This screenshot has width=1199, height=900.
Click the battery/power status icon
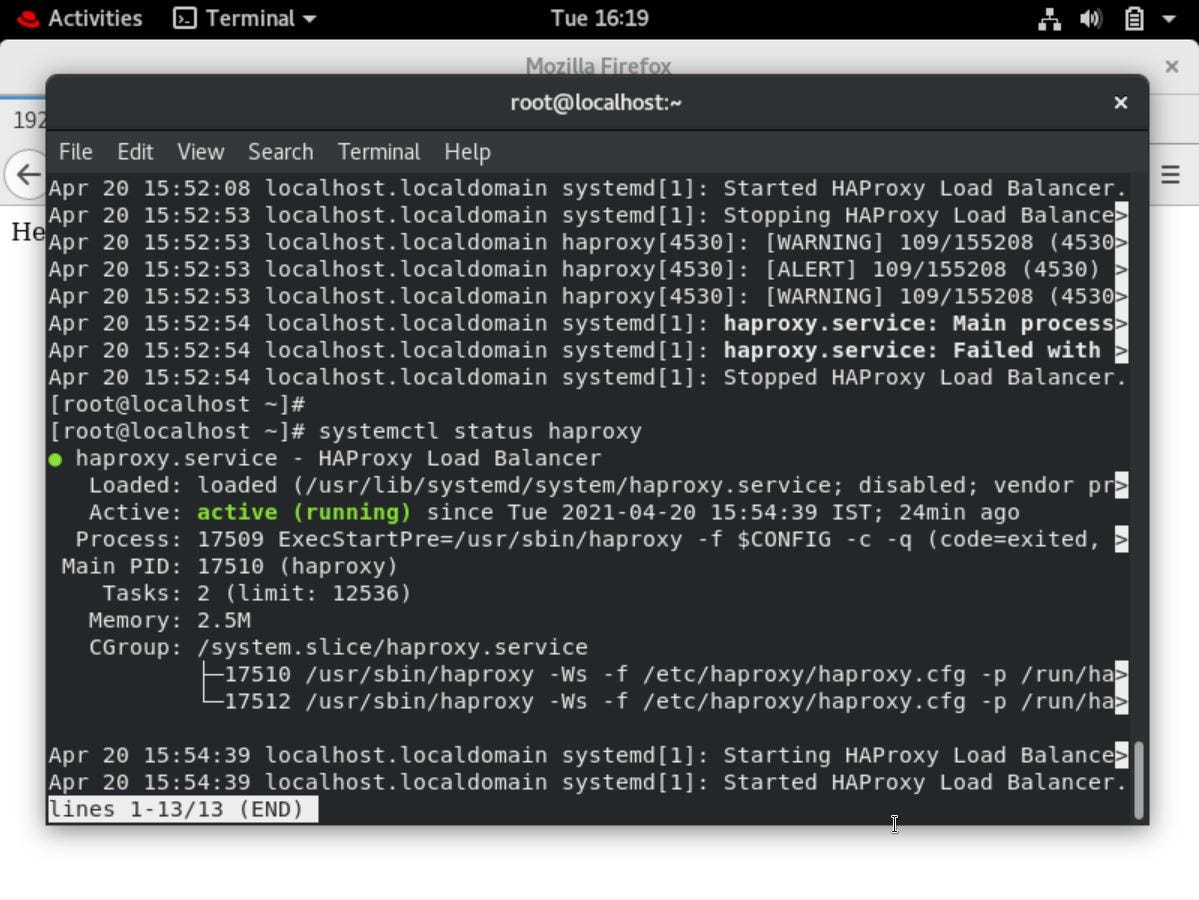pyautogui.click(x=1134, y=18)
